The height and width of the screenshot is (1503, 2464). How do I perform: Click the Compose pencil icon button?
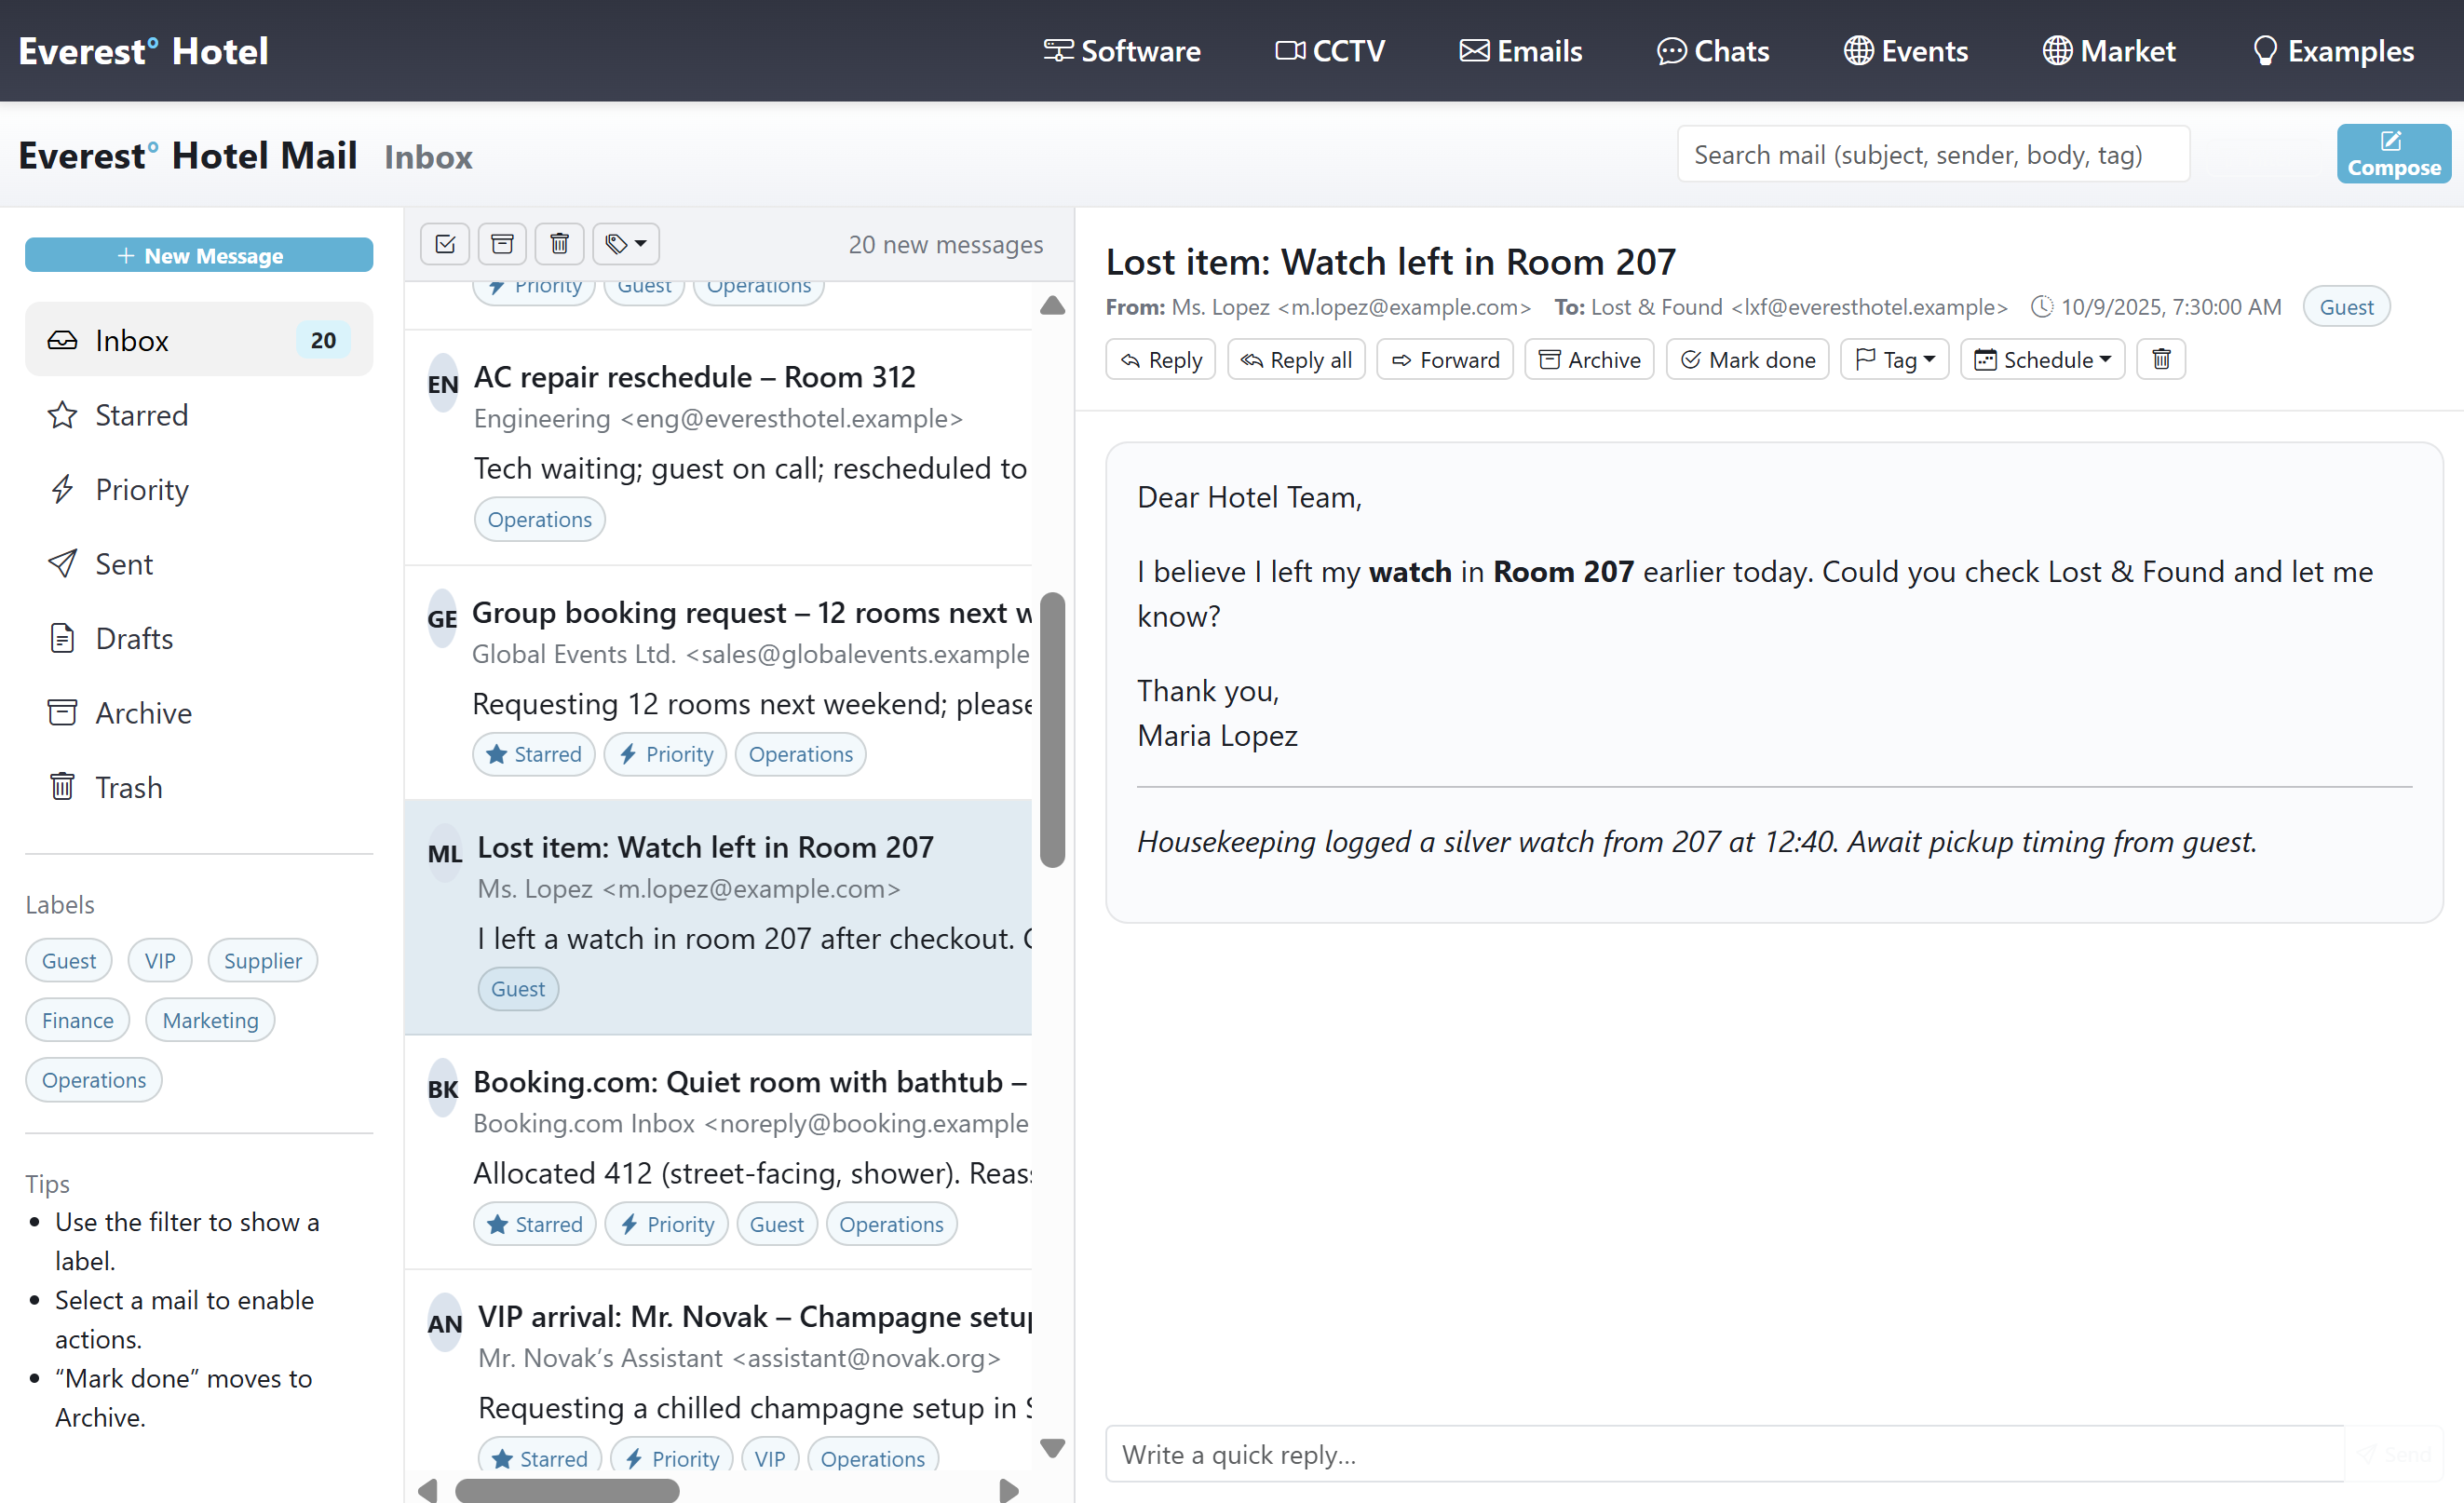click(2392, 153)
